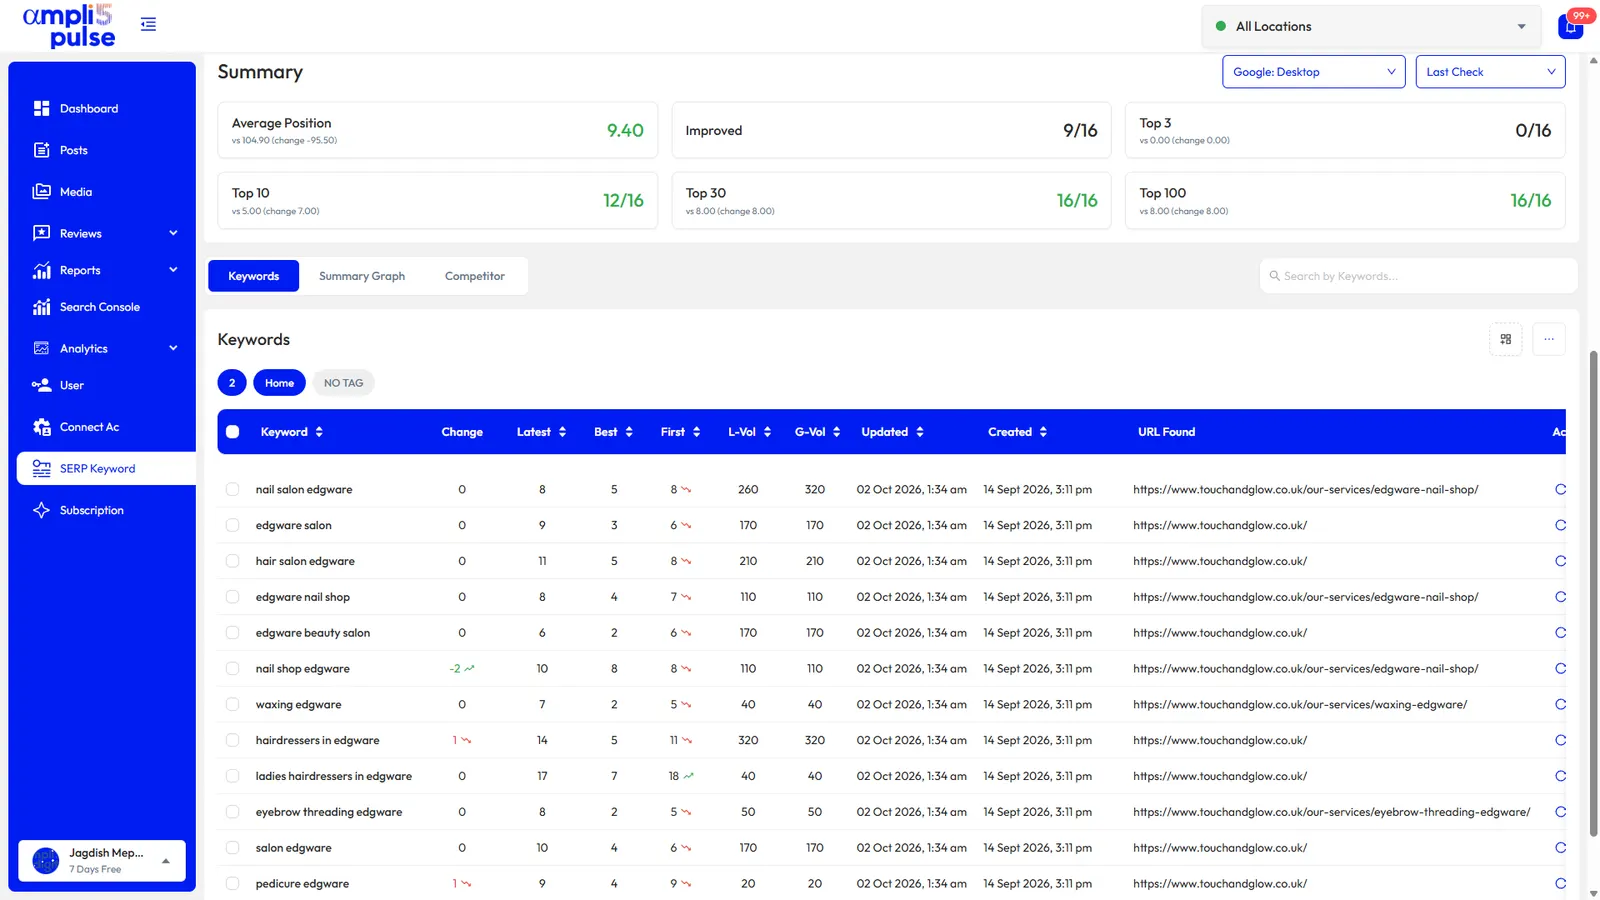Open Search Console from the sidebar
This screenshot has width=1600, height=900.
[102, 307]
